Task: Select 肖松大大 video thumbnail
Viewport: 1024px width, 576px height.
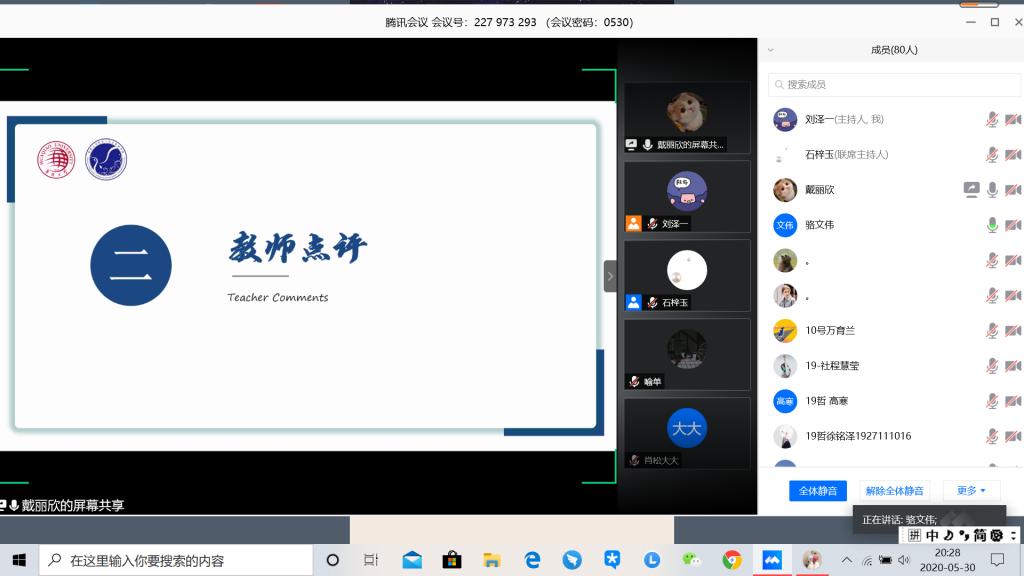Action: (687, 433)
